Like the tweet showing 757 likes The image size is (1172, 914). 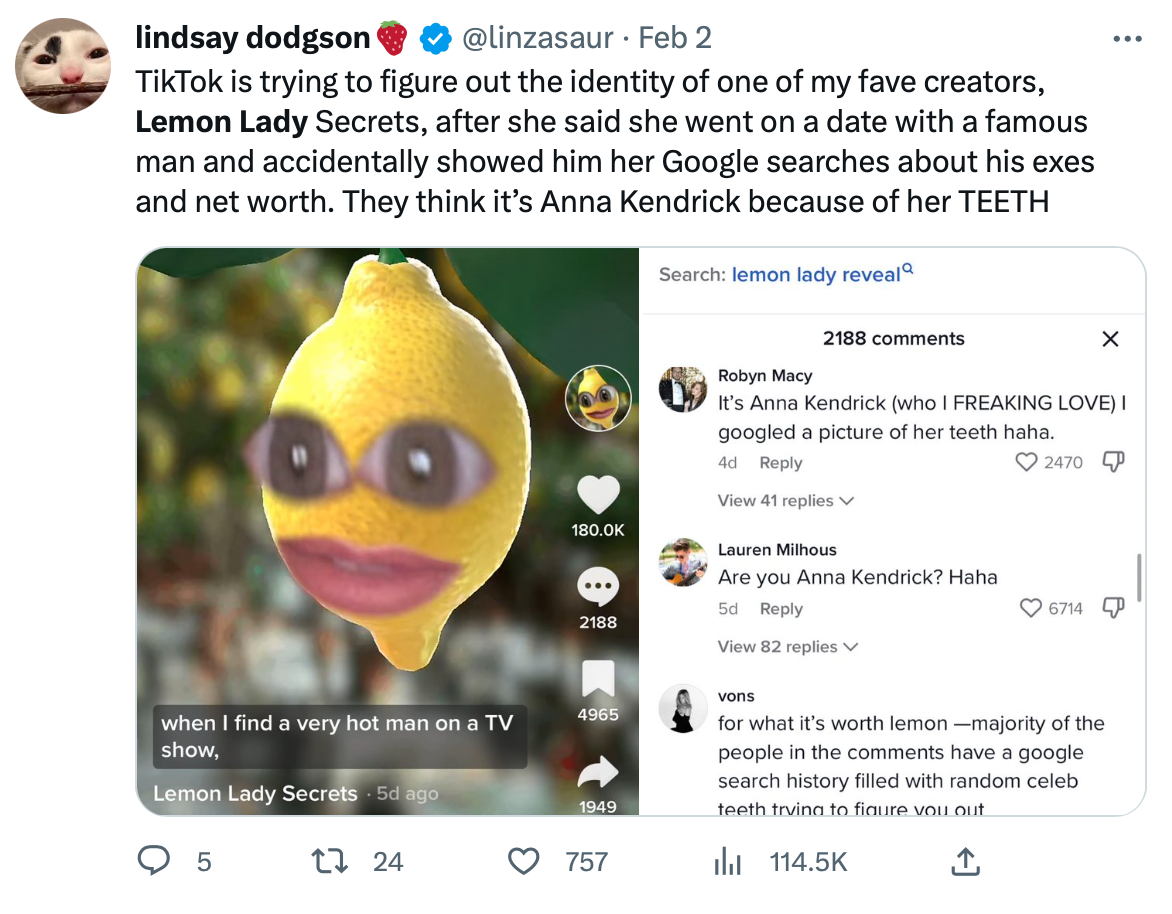[x=523, y=860]
